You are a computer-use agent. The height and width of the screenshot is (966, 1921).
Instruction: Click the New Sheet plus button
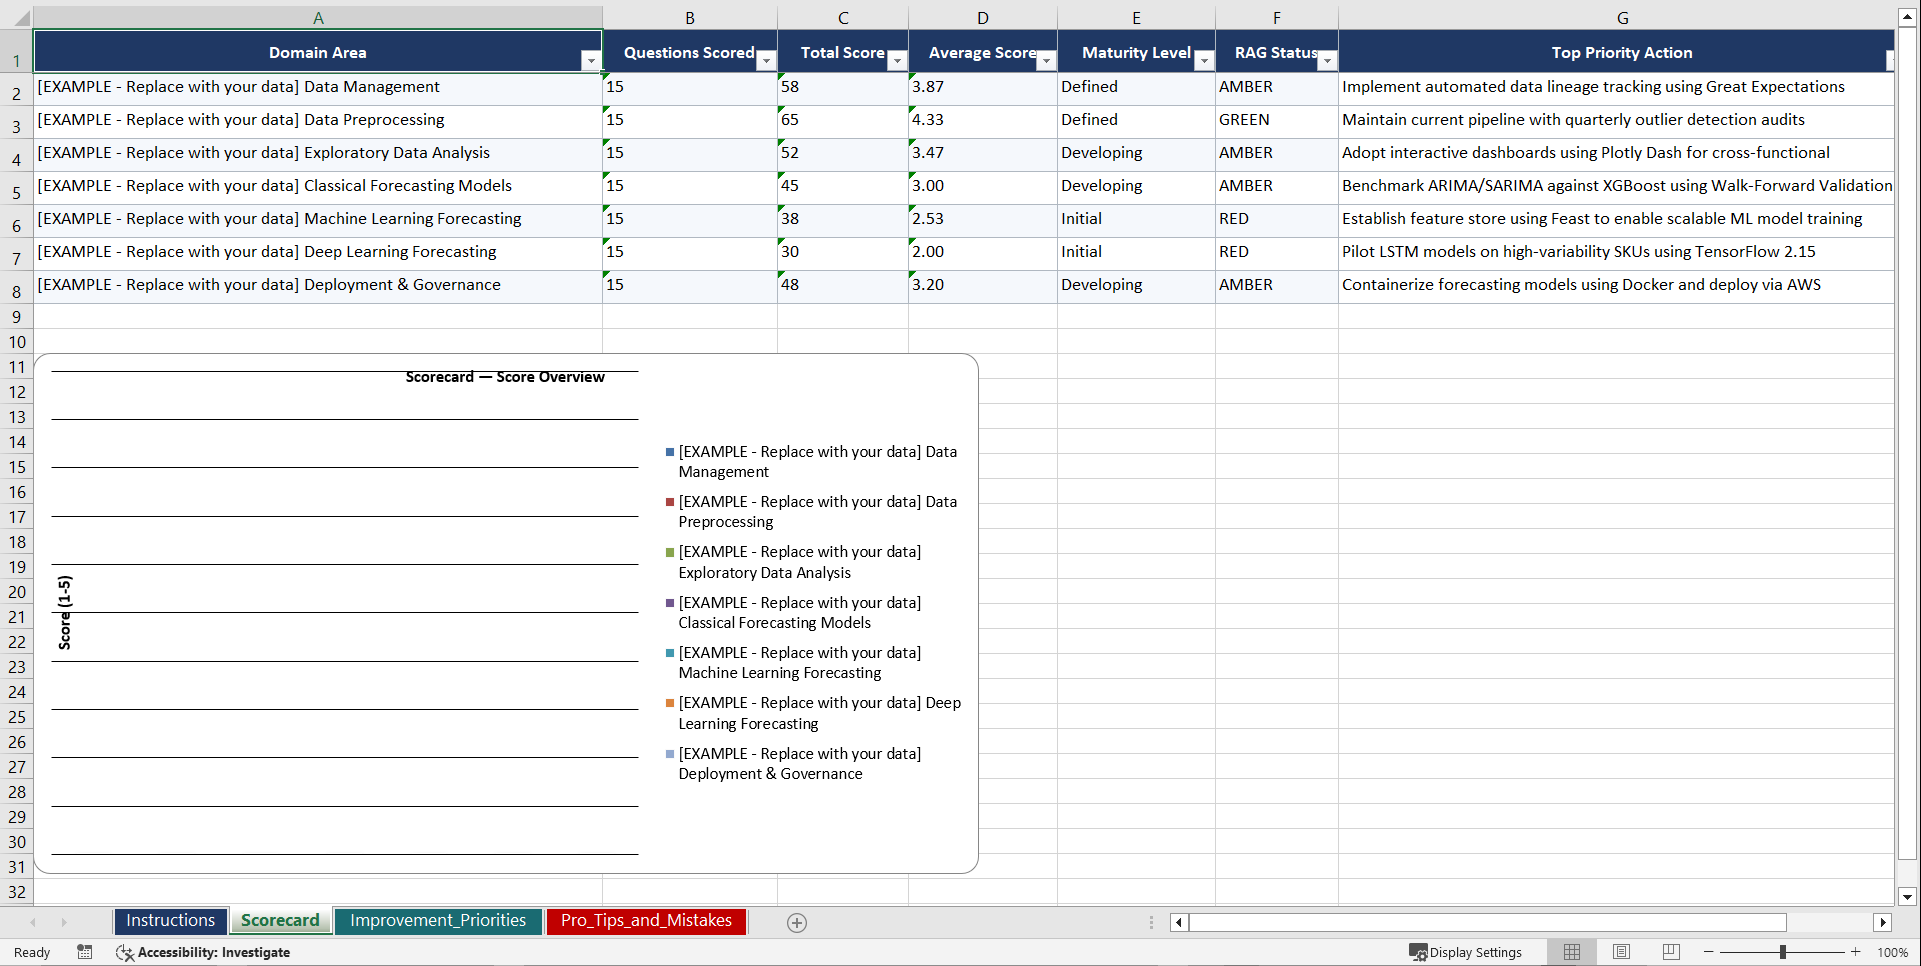point(797,922)
